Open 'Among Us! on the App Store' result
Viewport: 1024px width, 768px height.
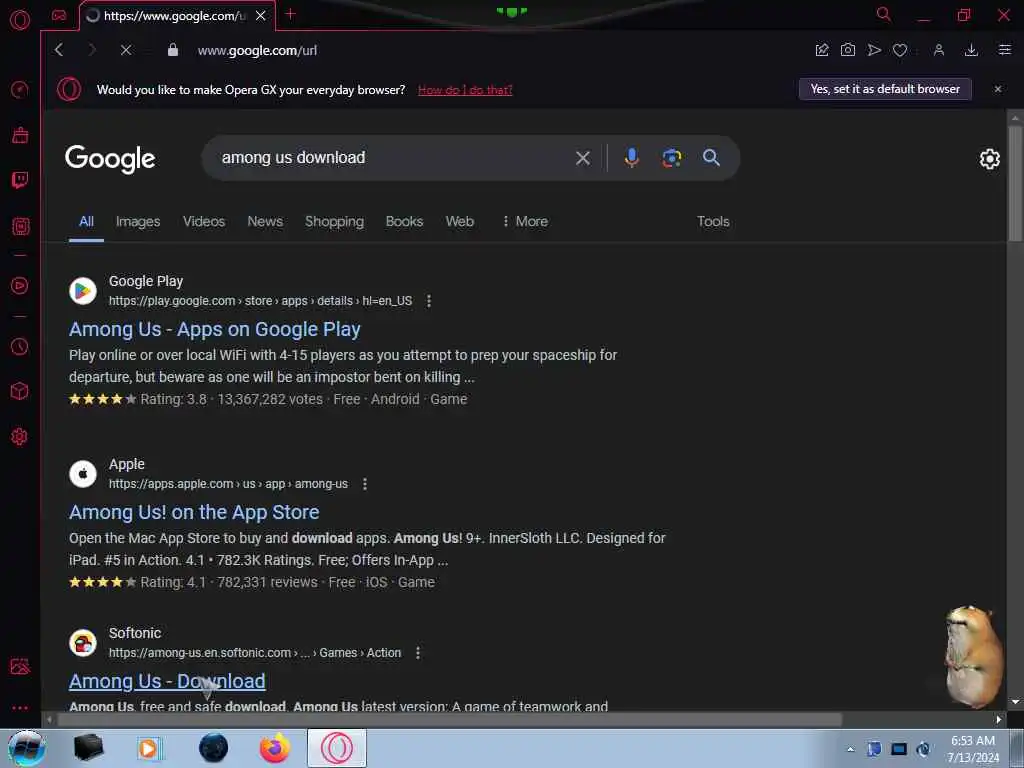coord(194,512)
